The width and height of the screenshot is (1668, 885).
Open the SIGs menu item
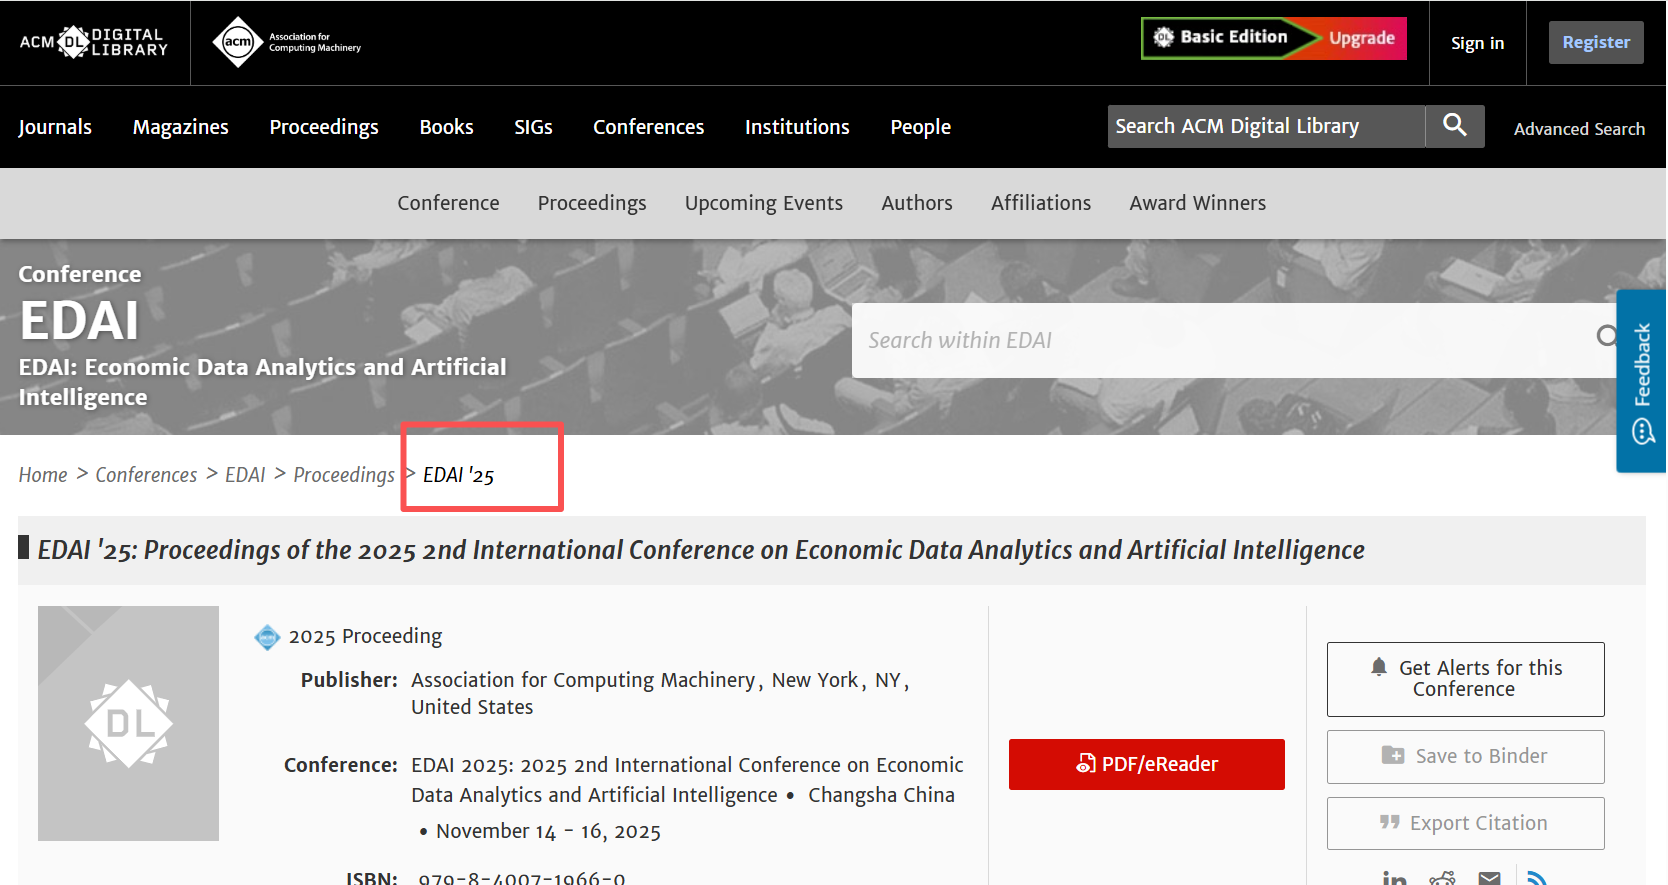point(533,127)
